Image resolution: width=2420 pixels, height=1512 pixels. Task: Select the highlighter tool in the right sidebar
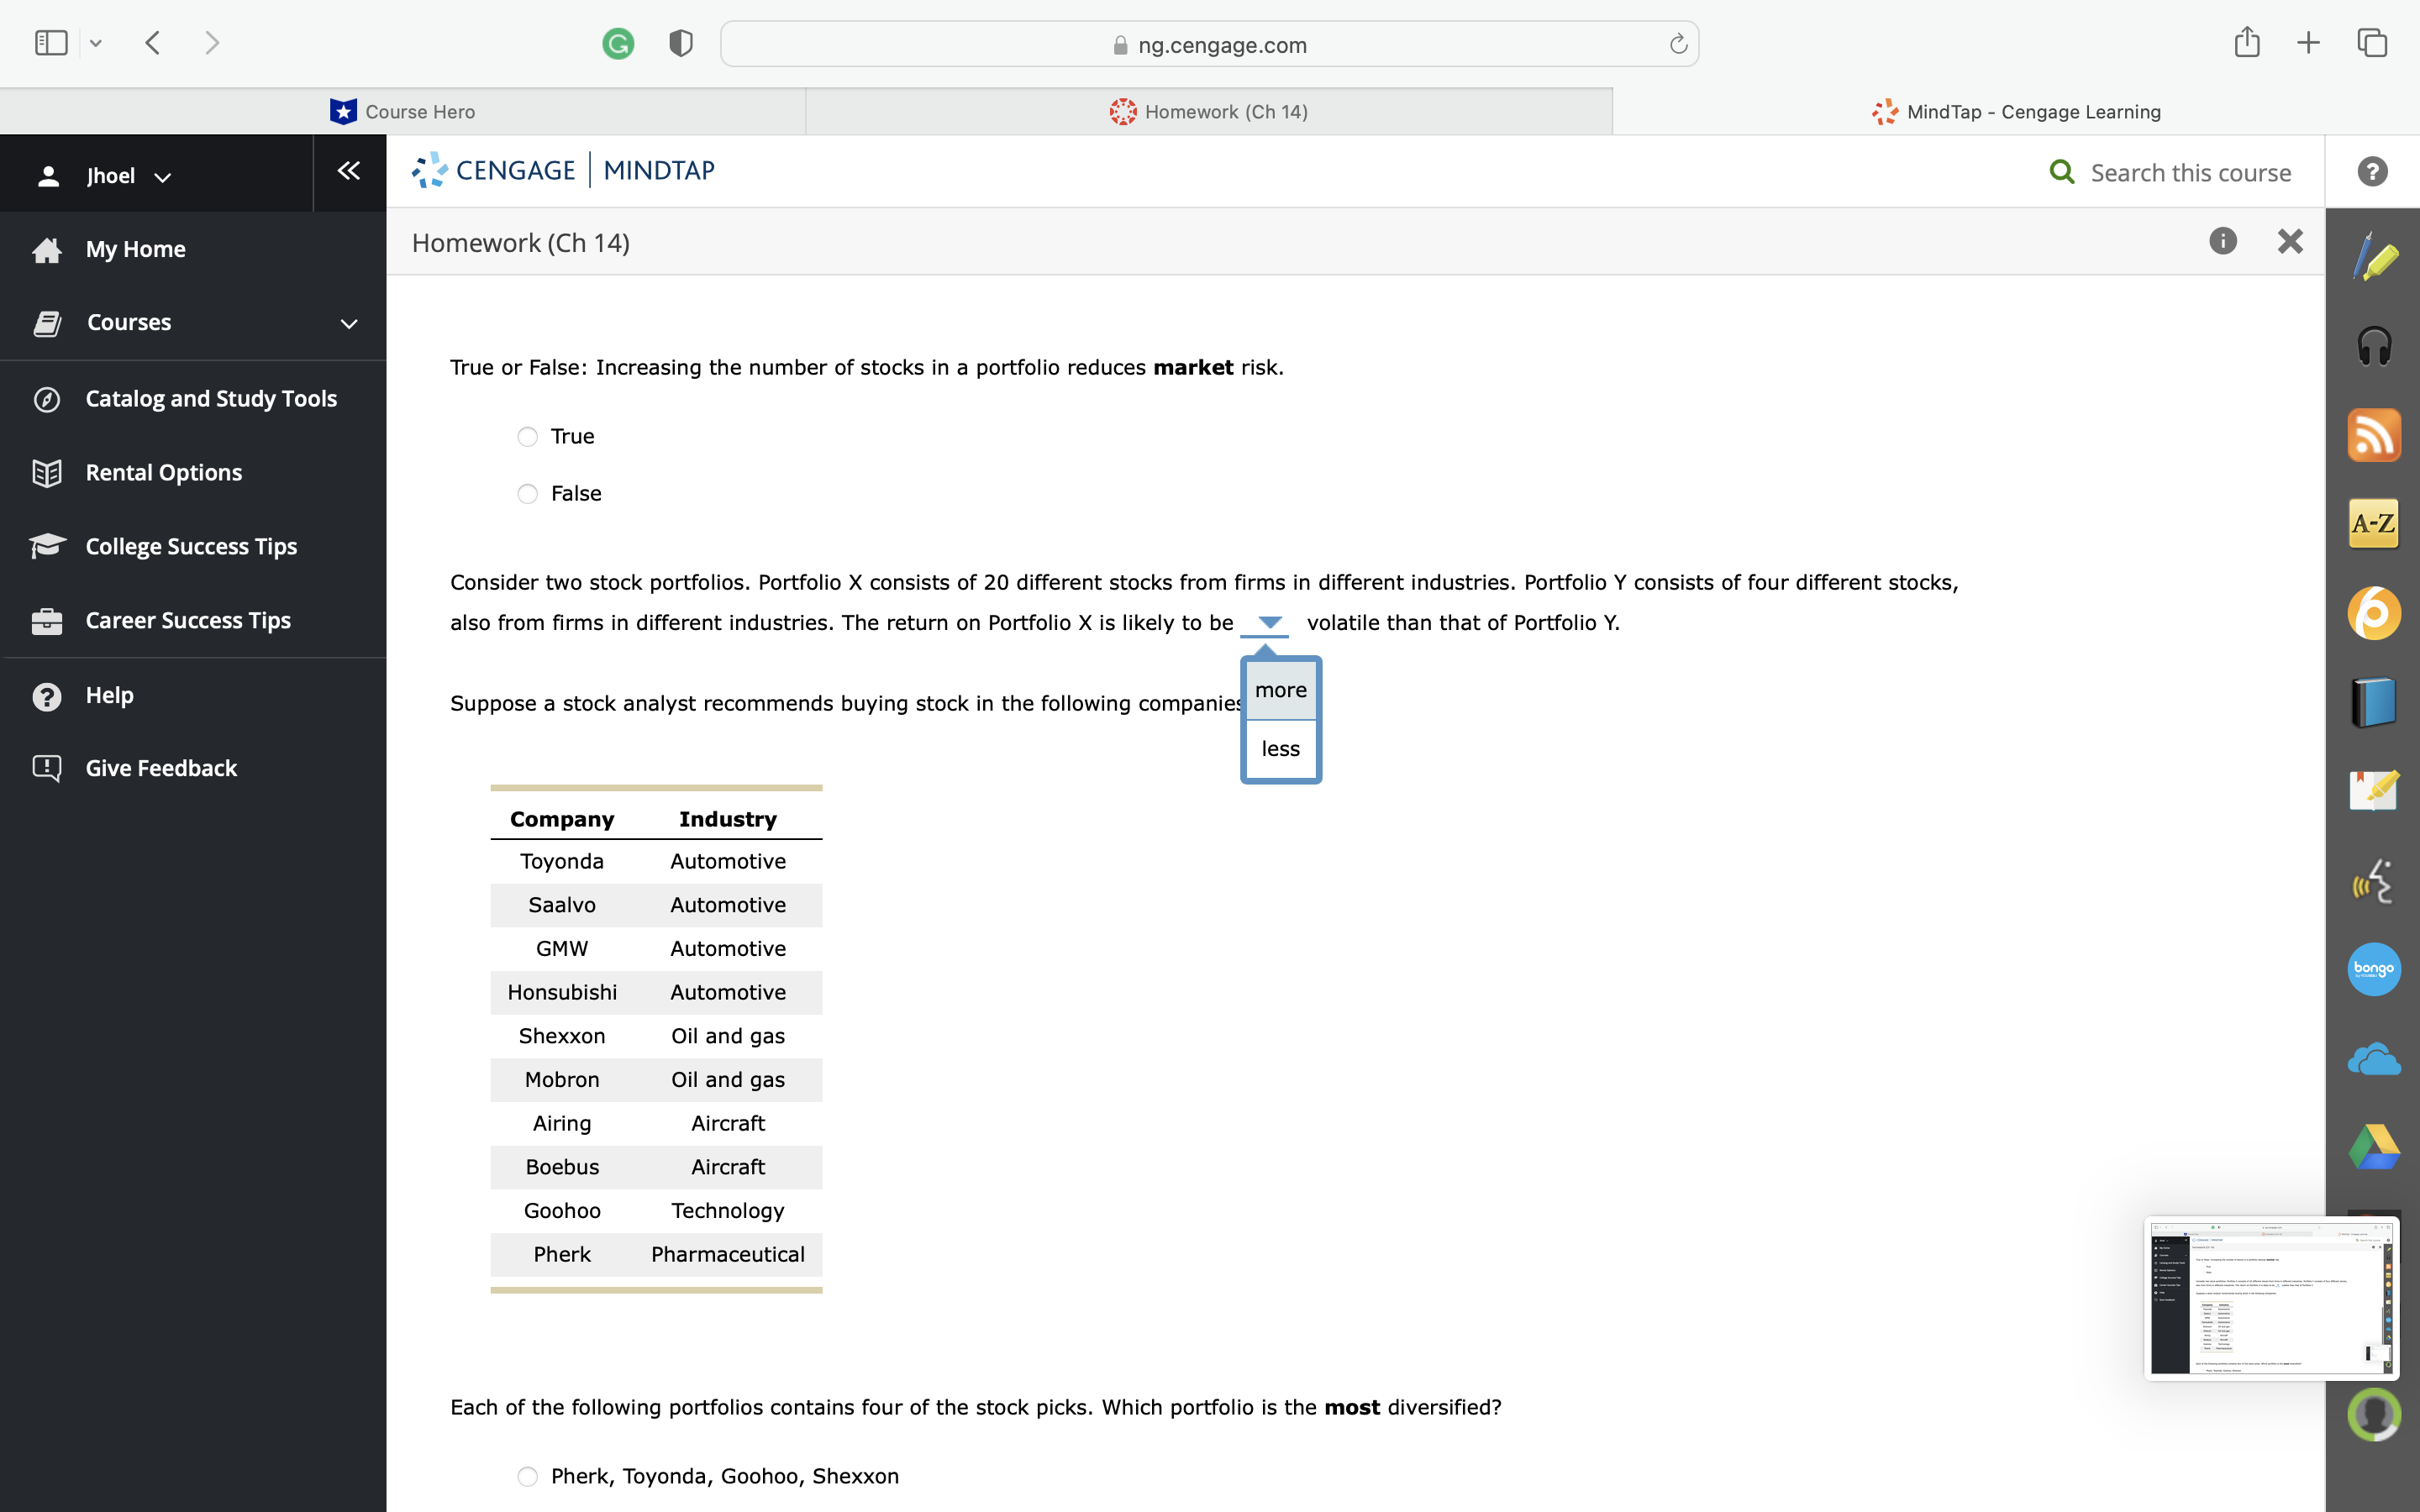2375,257
